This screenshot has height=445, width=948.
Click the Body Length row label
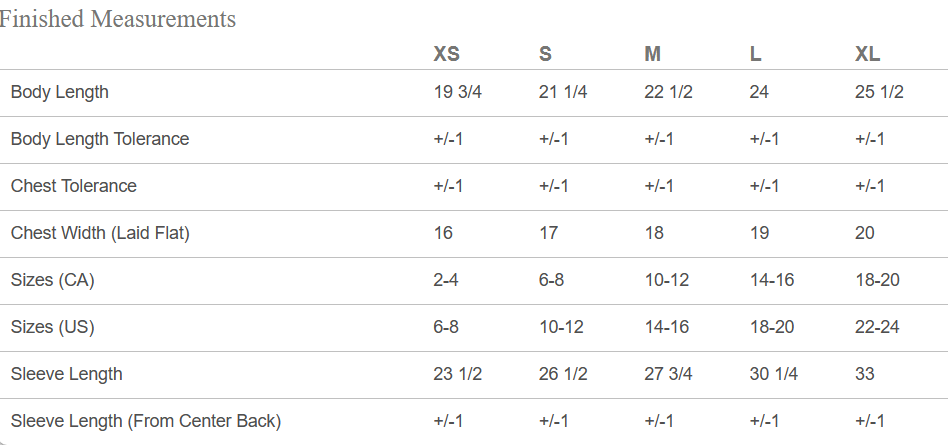(60, 92)
